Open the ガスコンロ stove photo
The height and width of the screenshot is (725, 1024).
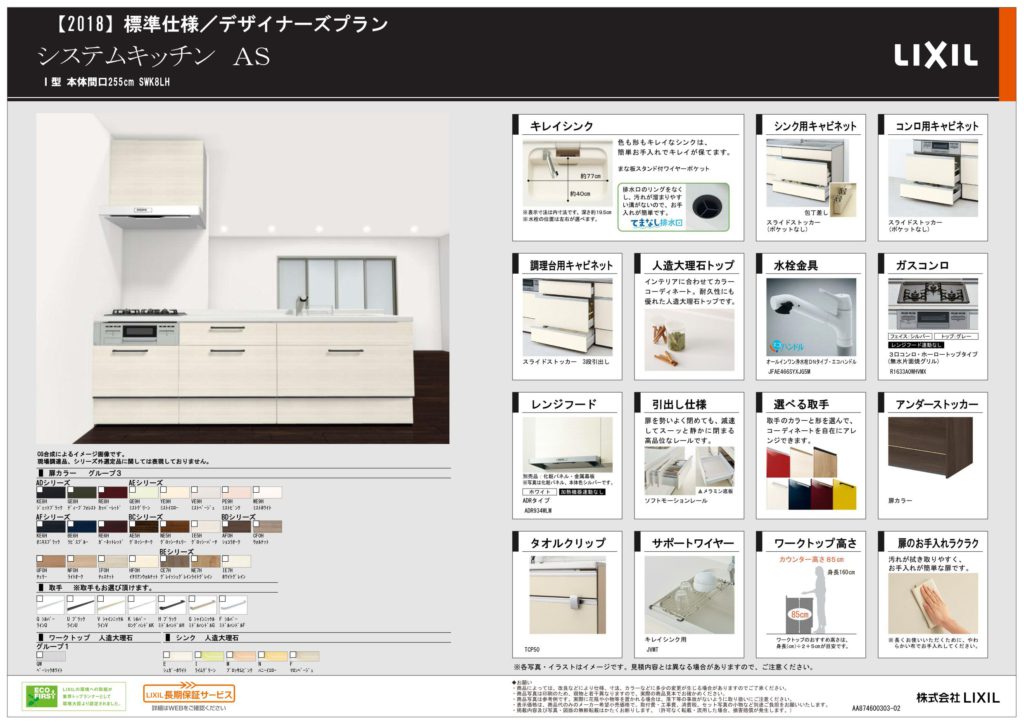(933, 304)
